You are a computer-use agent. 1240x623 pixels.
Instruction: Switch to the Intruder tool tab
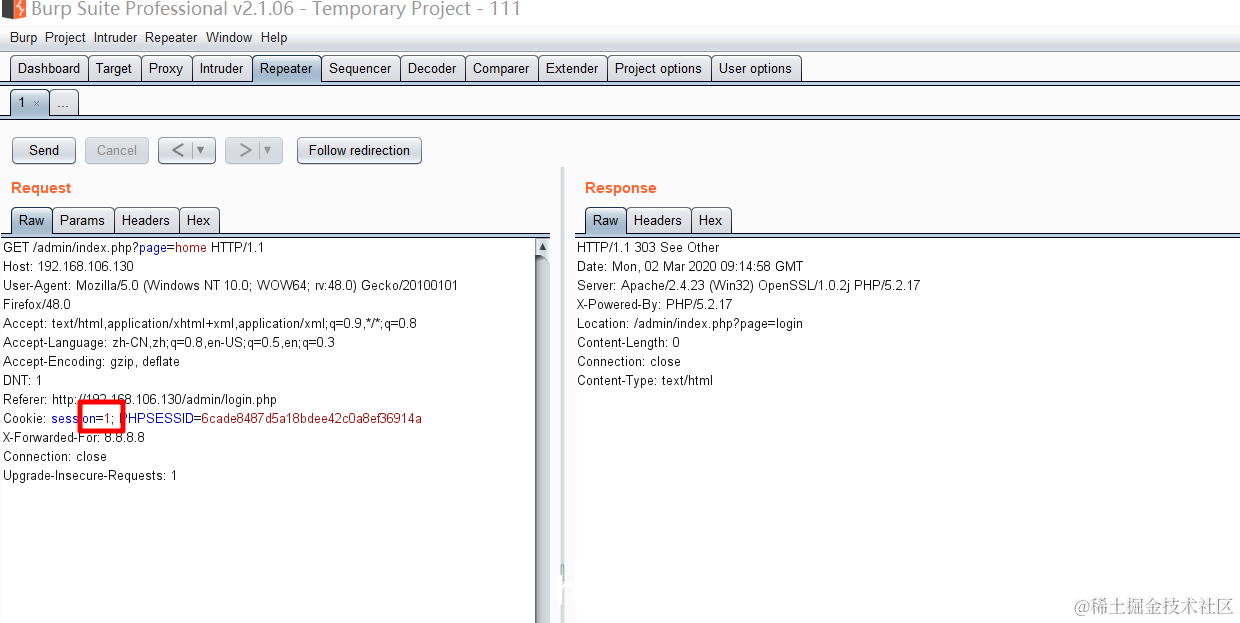221,68
